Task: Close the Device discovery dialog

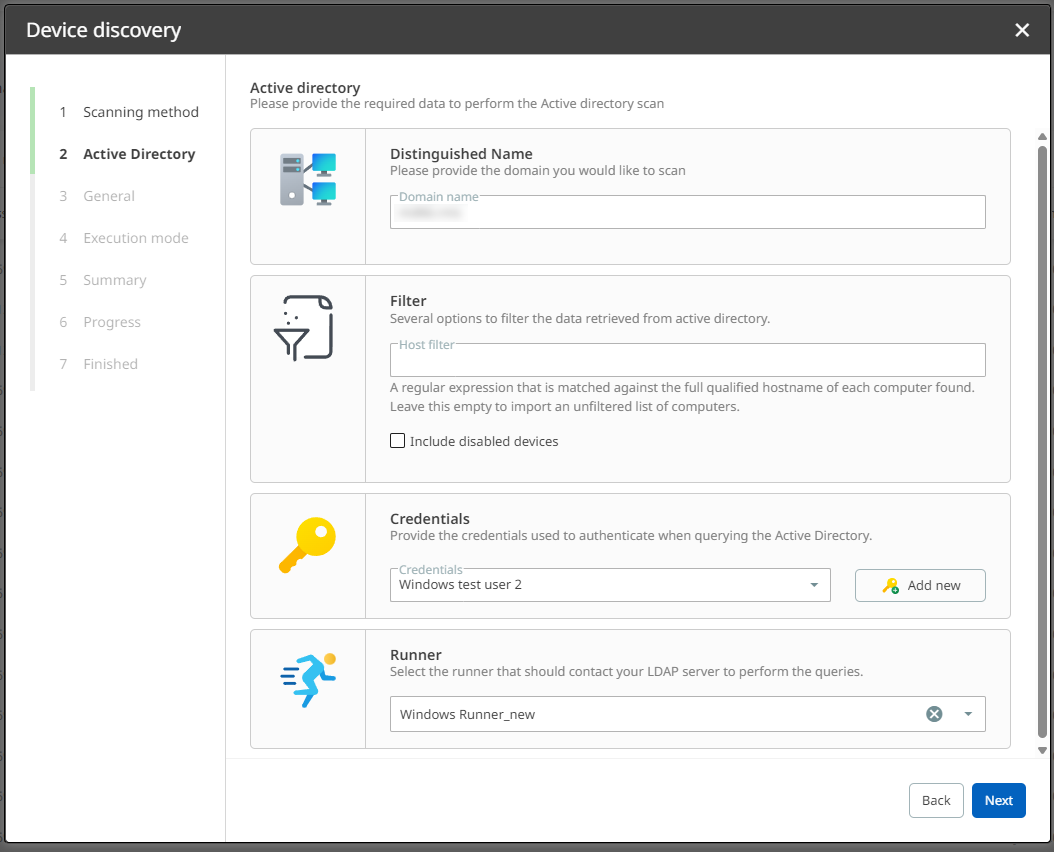Action: (x=1022, y=30)
